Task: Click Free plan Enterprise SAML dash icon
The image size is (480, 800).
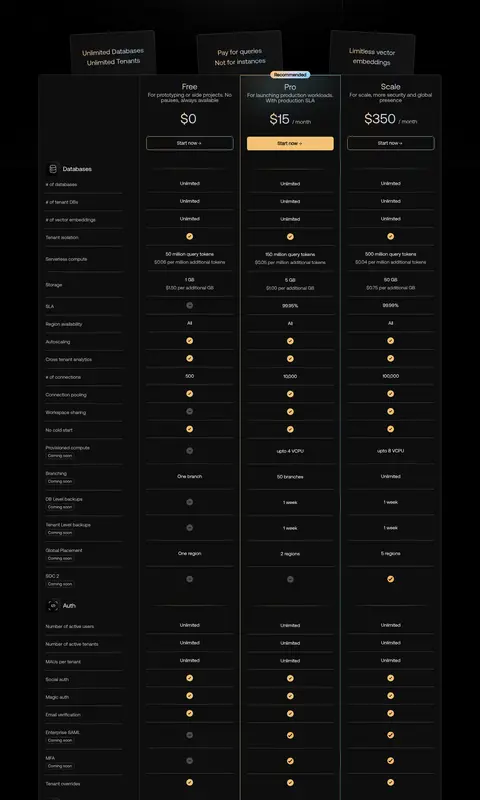Action: (x=190, y=735)
